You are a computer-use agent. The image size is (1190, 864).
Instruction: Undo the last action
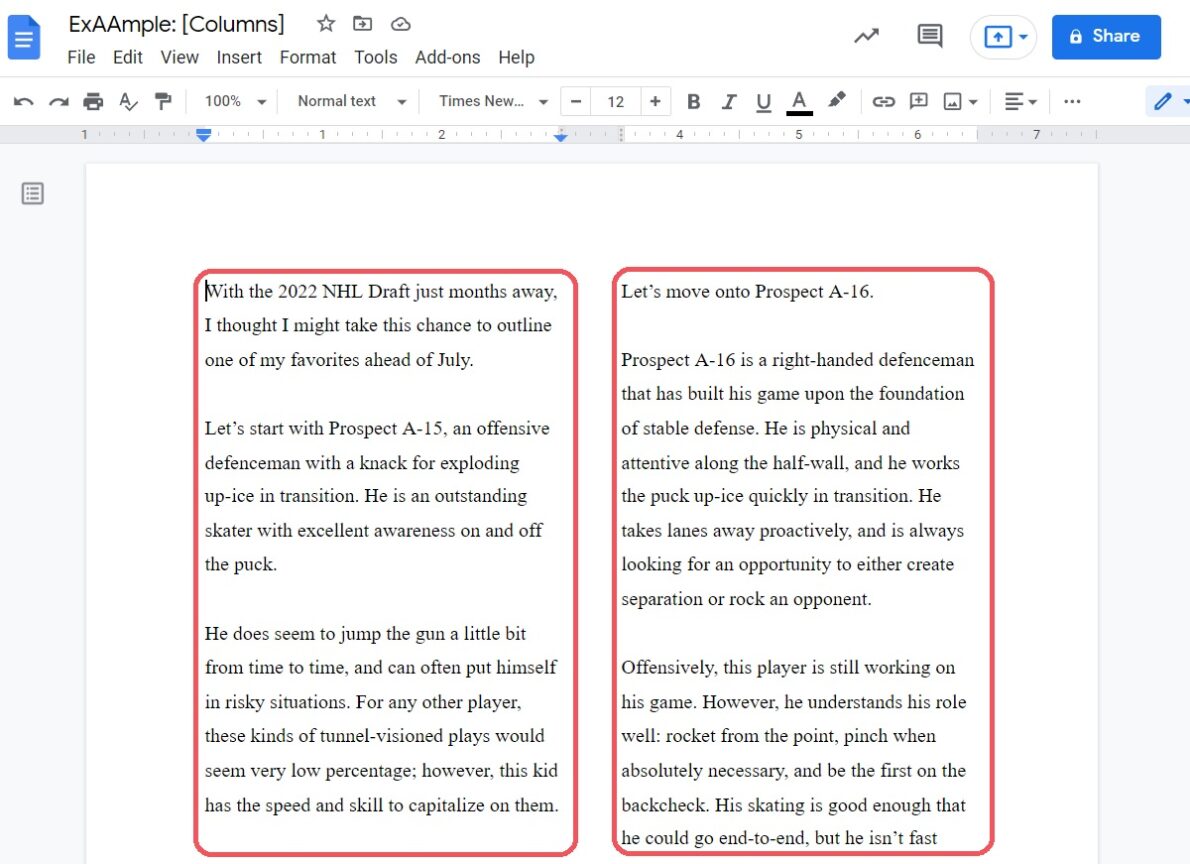(22, 101)
